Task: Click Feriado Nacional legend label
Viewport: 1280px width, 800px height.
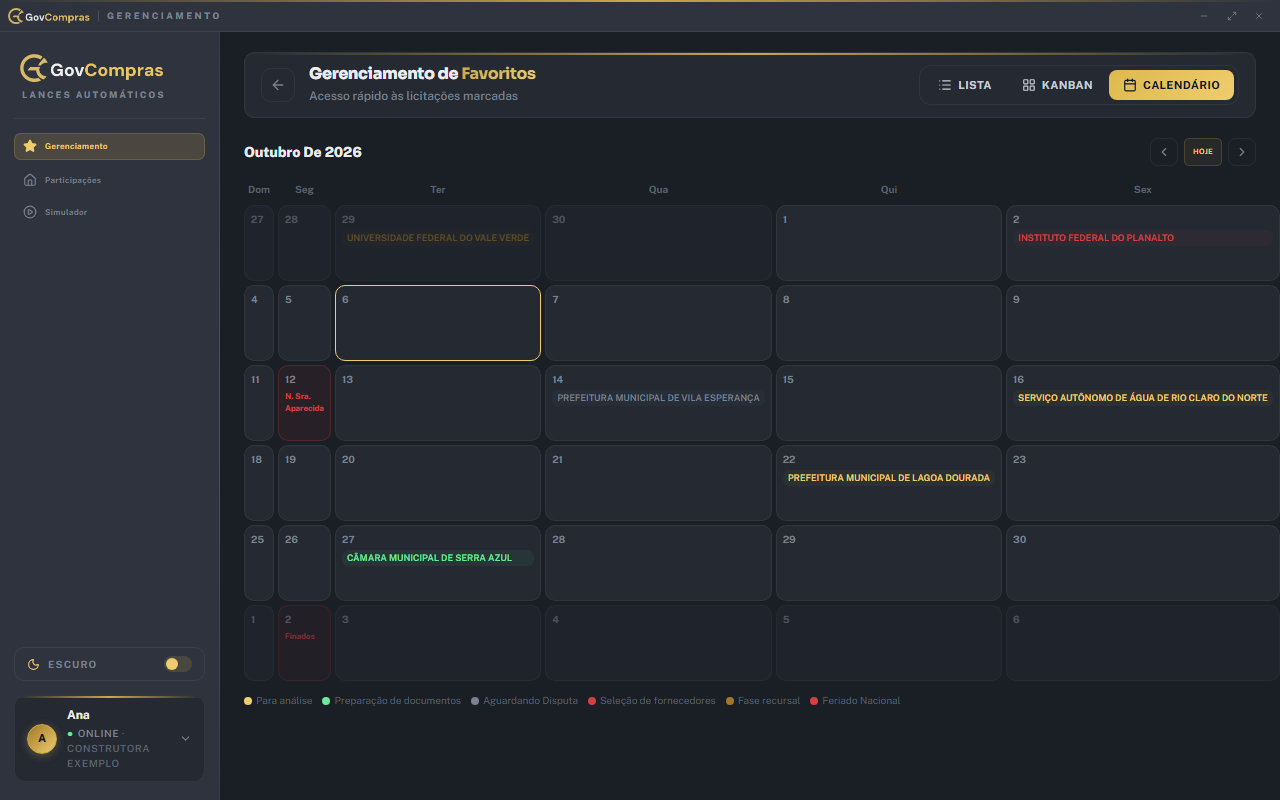Action: pyautogui.click(x=861, y=701)
